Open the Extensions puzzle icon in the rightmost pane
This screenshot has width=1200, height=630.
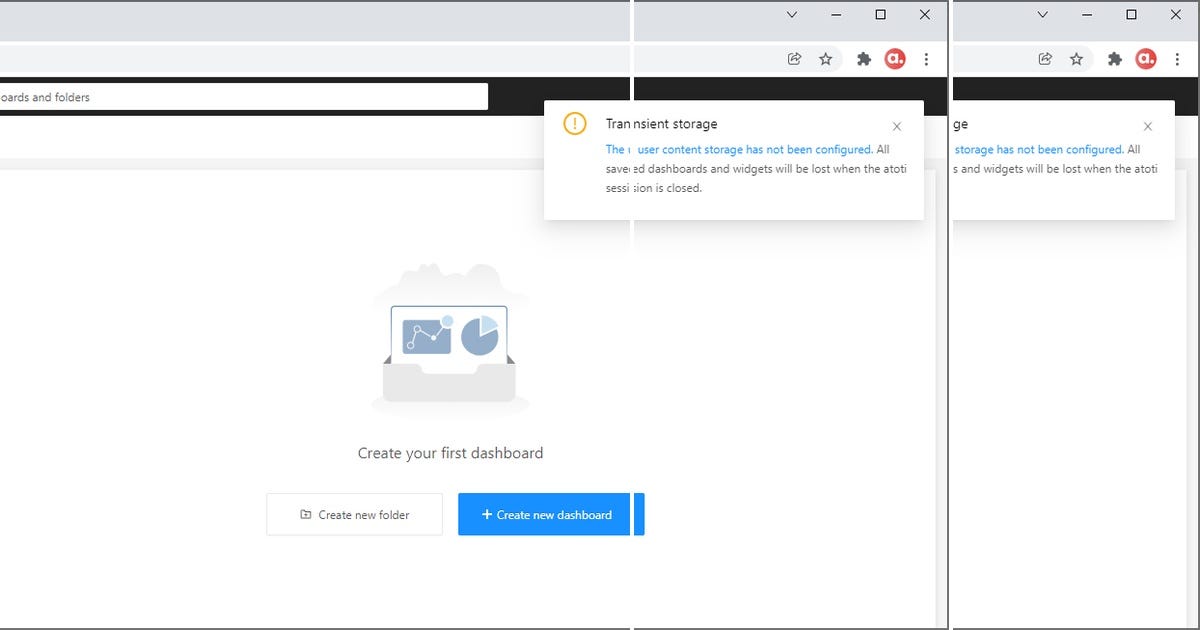pyautogui.click(x=1115, y=59)
